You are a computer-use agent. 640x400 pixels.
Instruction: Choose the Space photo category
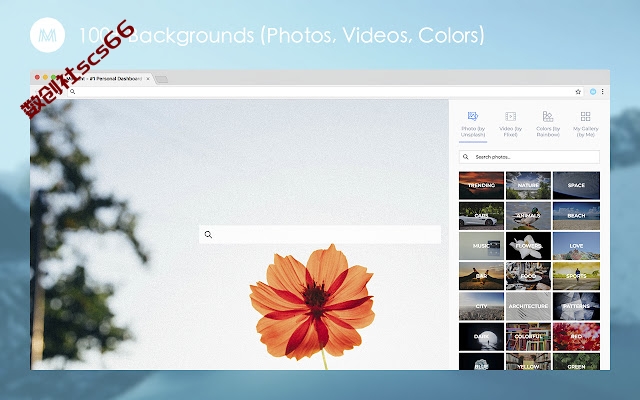(x=576, y=185)
